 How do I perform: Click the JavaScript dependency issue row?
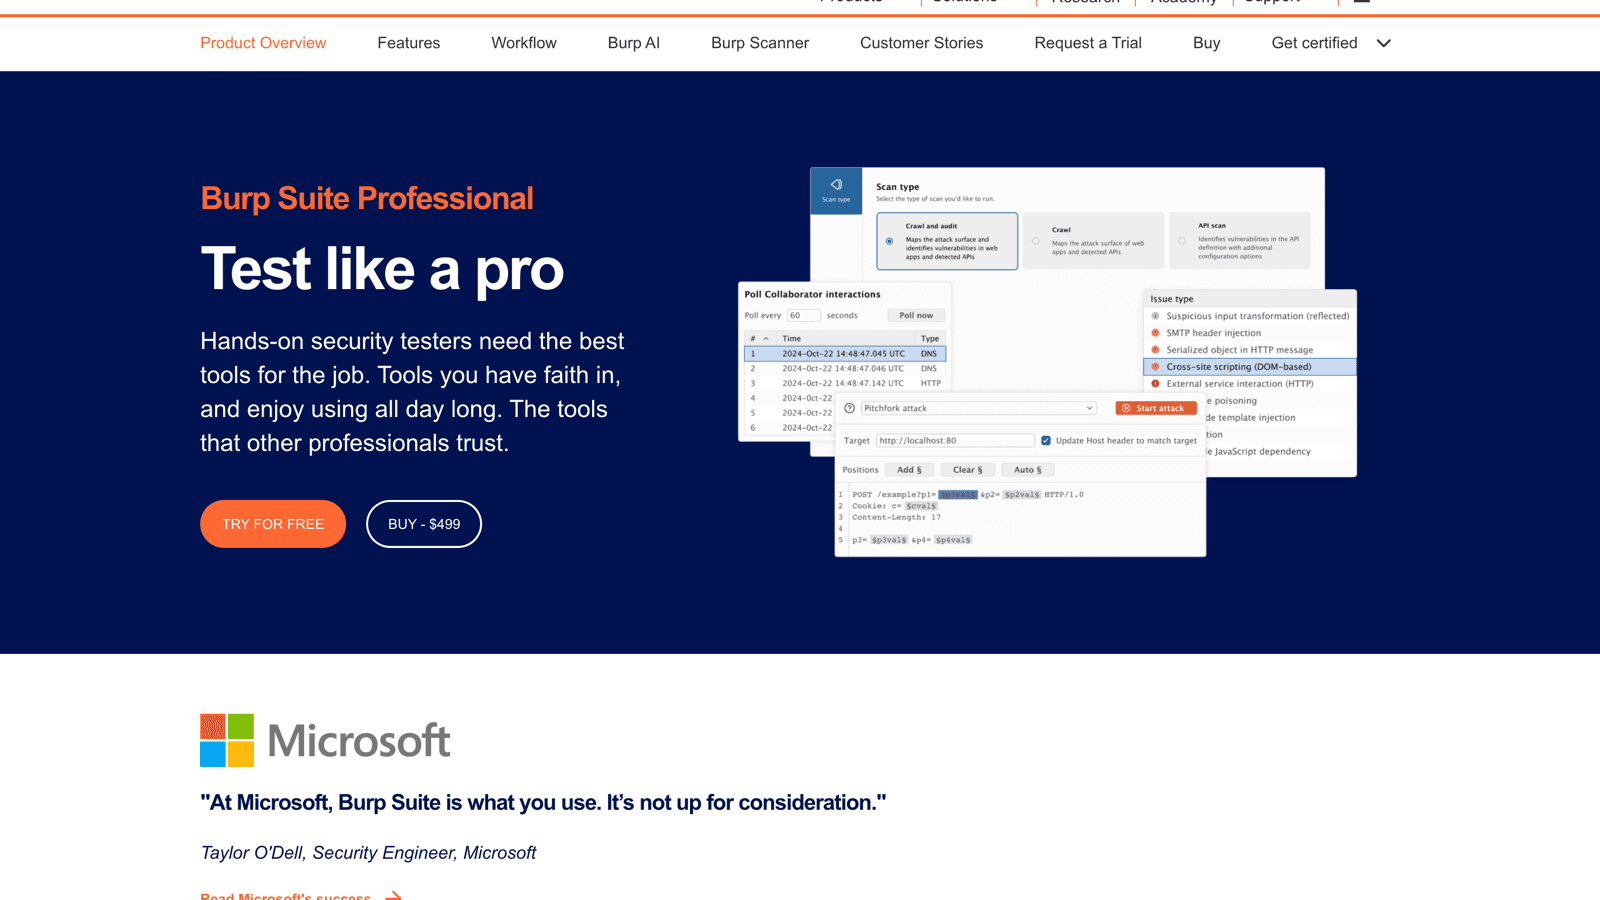click(1281, 452)
